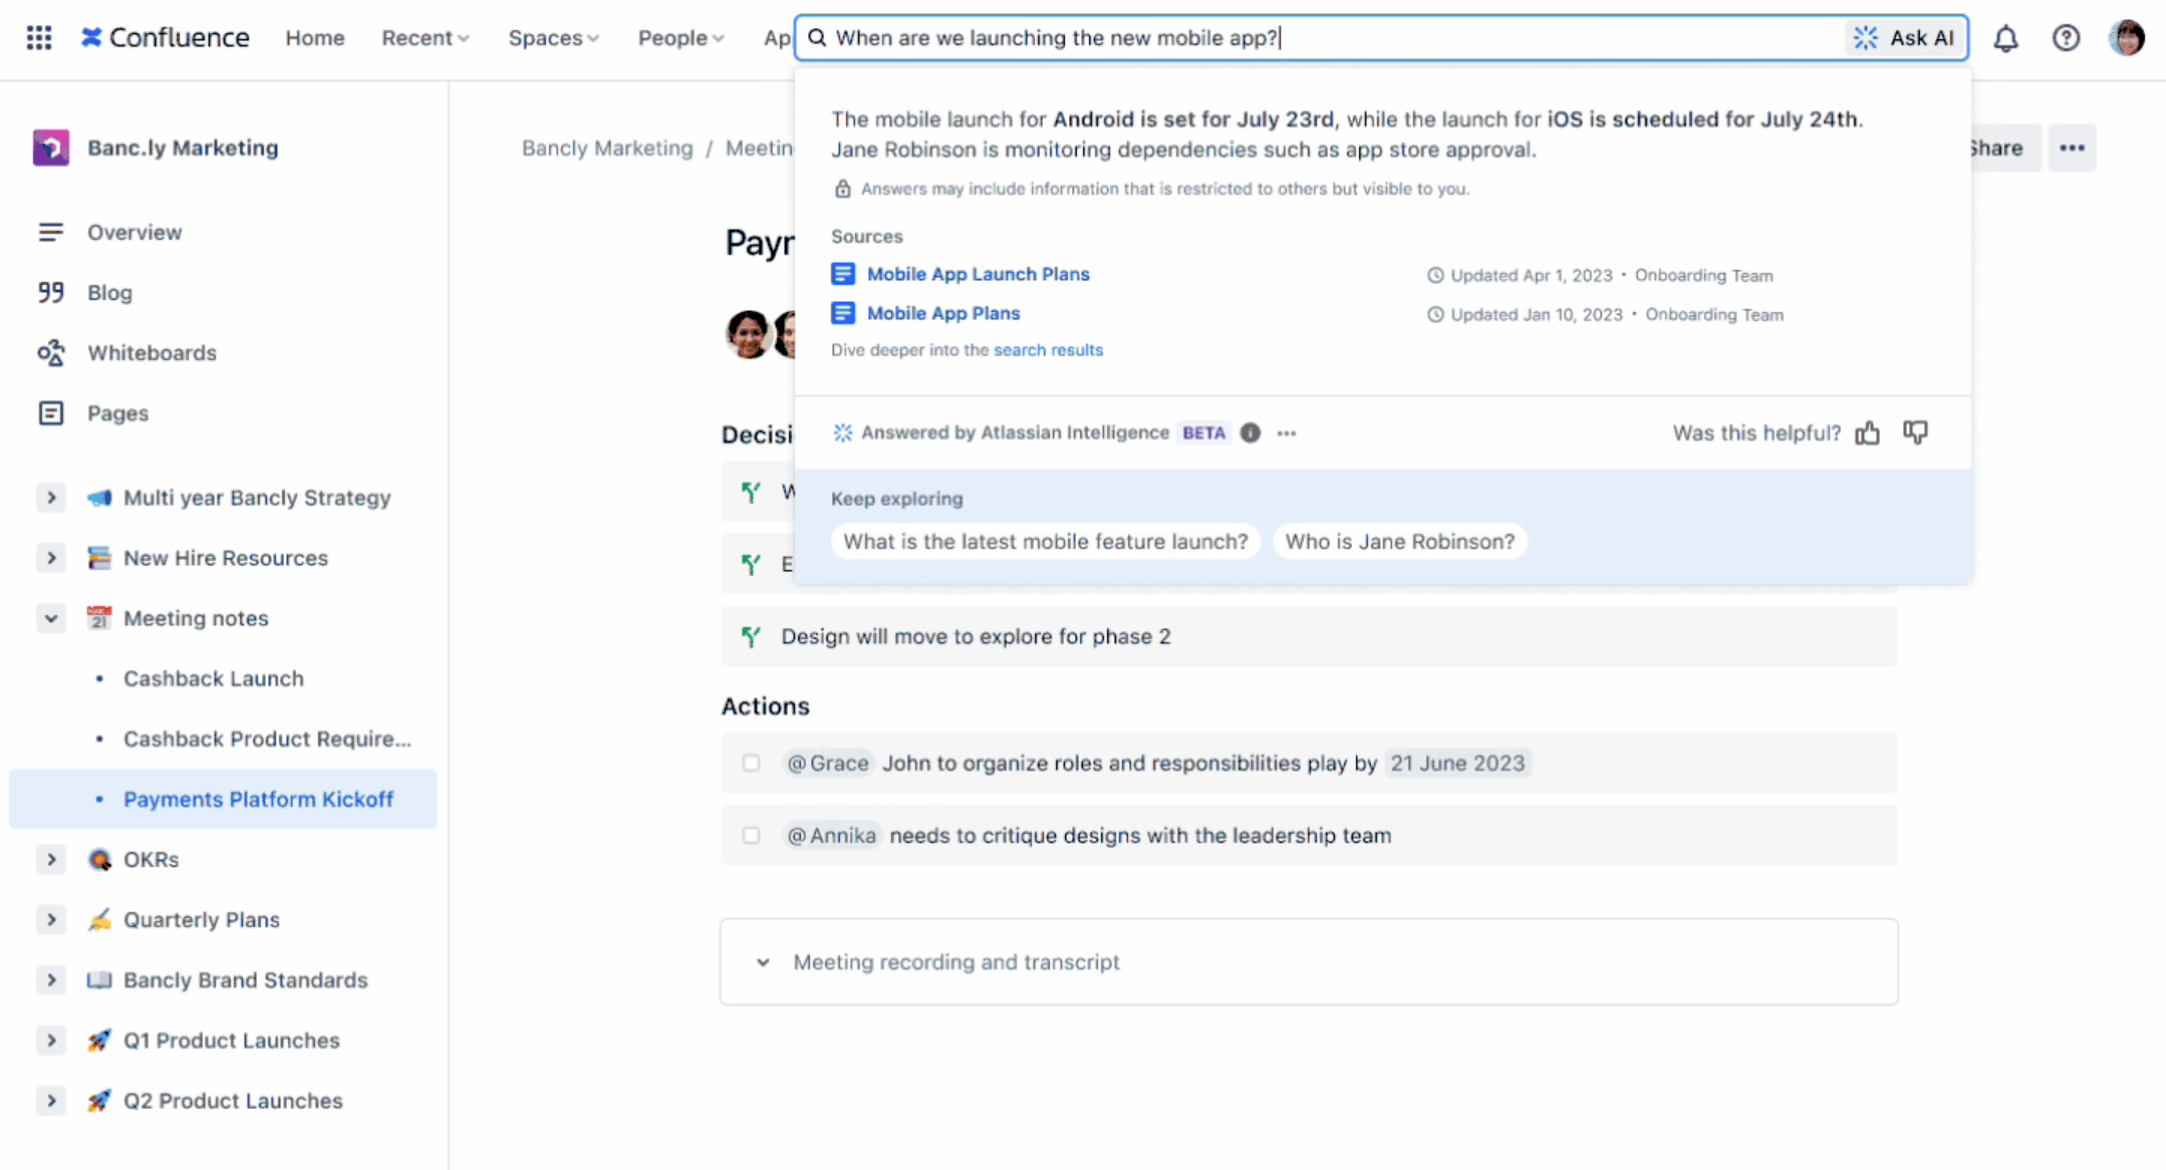This screenshot has height=1170, width=2166.
Task: Click the Mobile App Plans page icon
Action: coord(843,313)
